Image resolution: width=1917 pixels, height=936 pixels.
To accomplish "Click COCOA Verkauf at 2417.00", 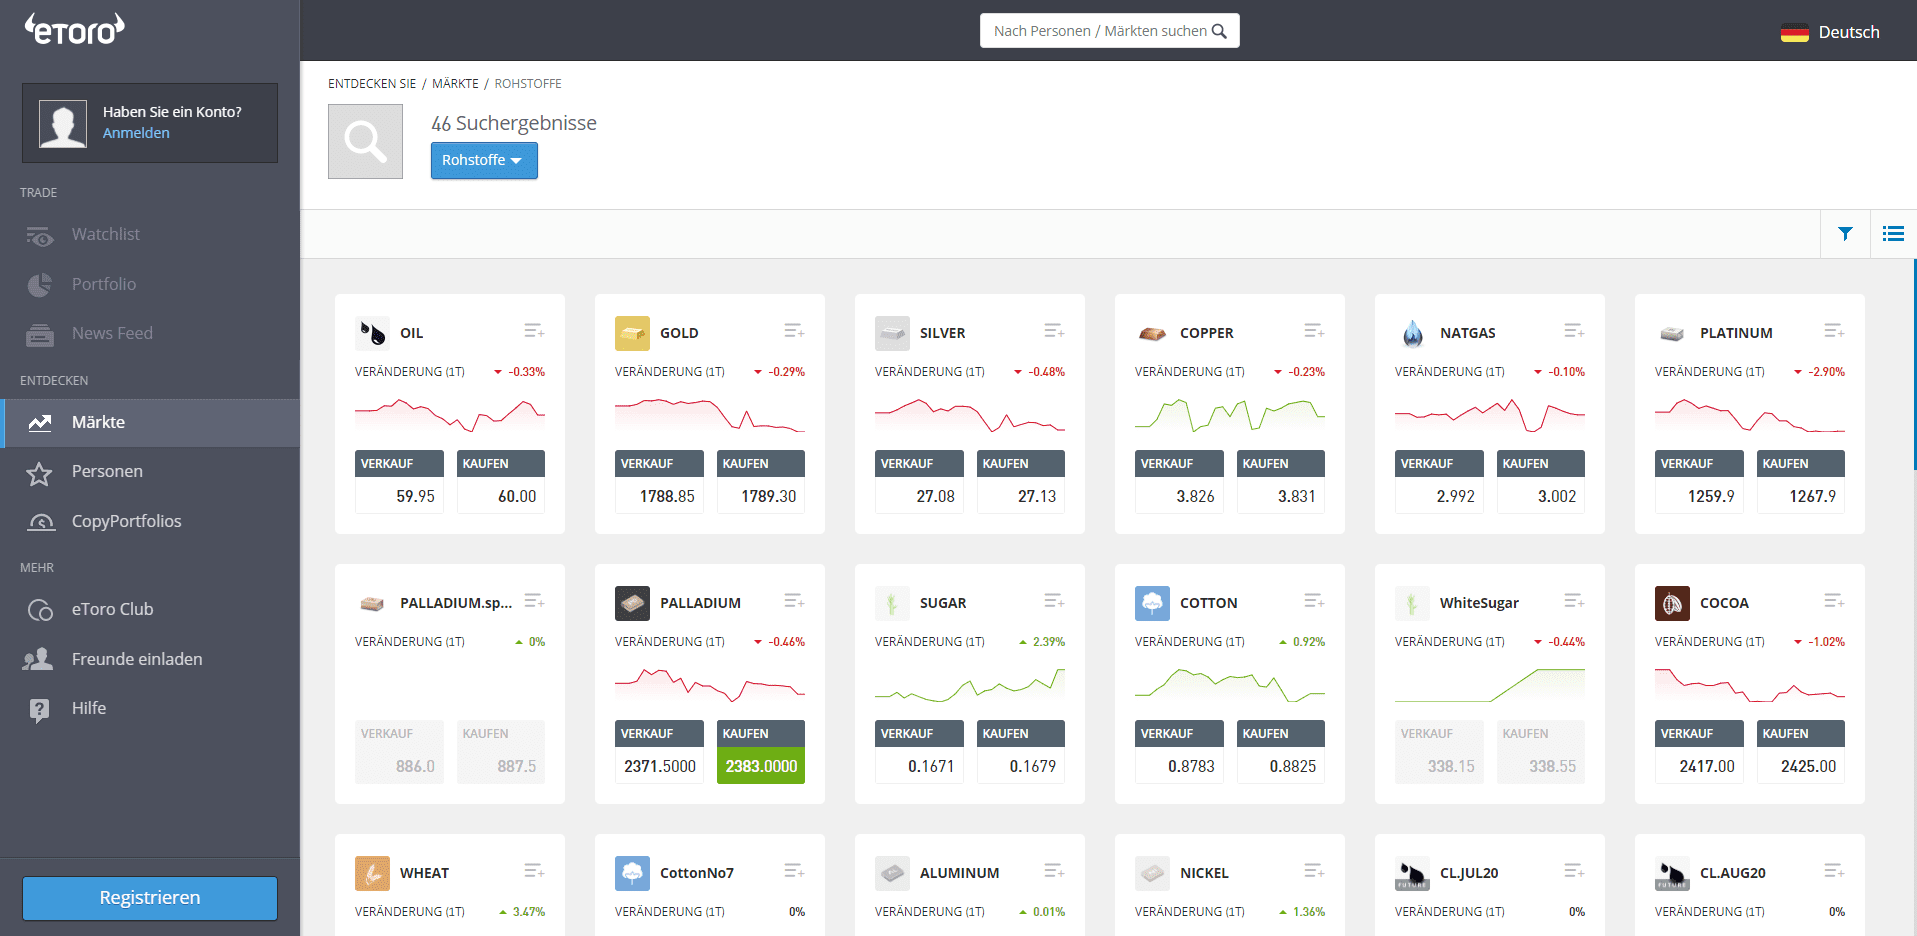I will [x=1699, y=752].
